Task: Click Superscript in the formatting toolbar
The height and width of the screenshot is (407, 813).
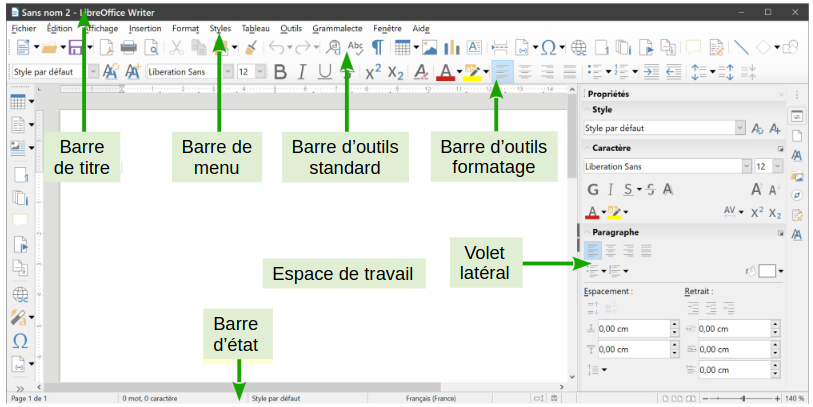Action: click(x=373, y=72)
